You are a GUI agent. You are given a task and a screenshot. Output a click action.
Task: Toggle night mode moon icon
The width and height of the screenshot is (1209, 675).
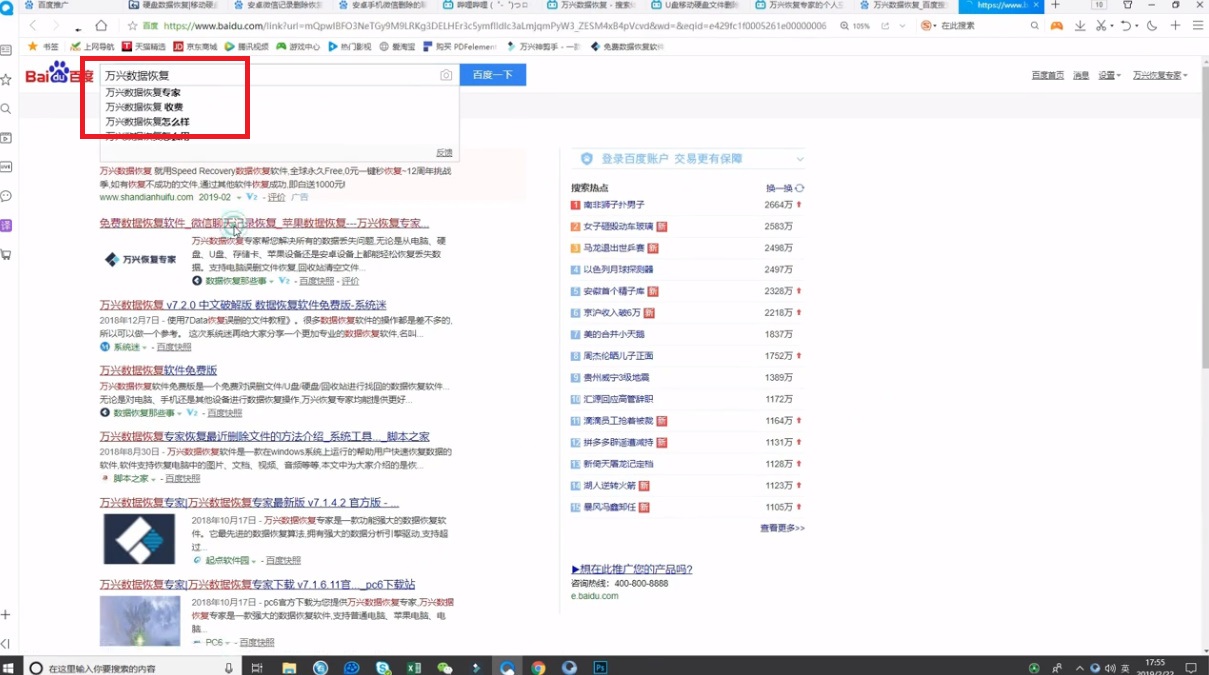click(1152, 26)
